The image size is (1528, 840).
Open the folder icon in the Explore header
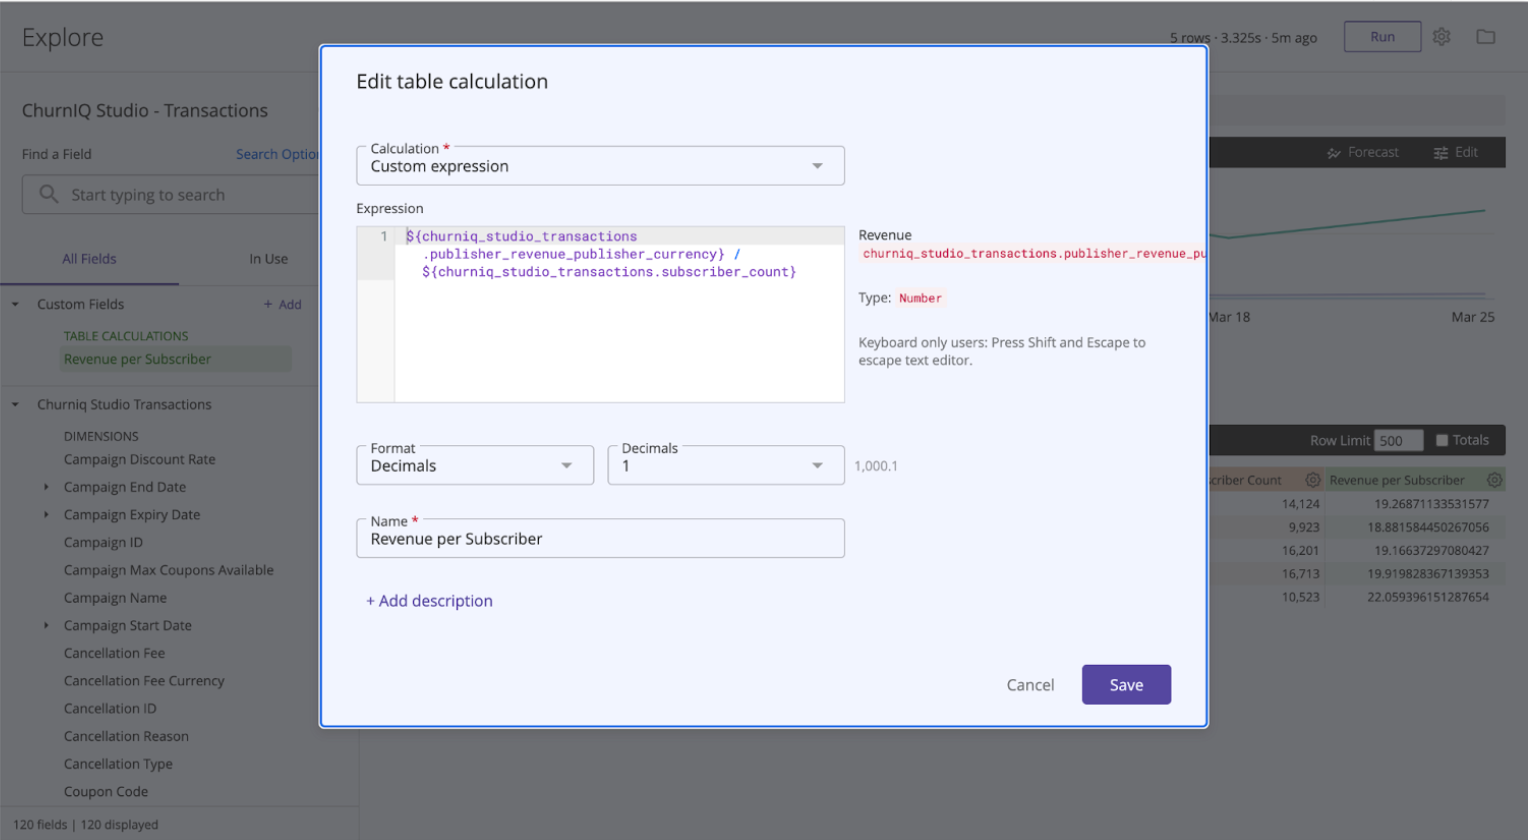(x=1486, y=37)
